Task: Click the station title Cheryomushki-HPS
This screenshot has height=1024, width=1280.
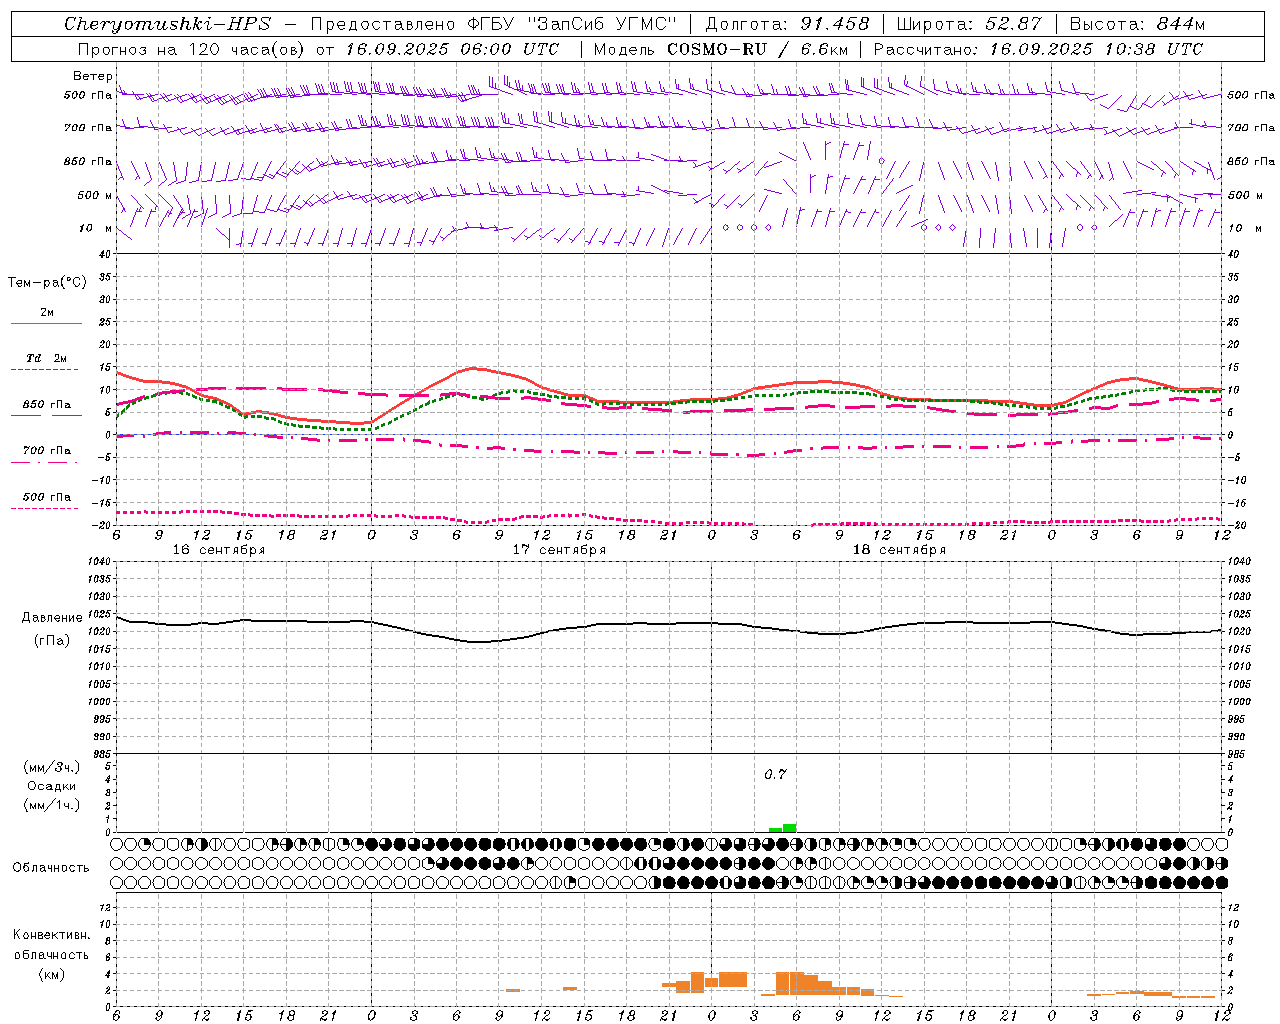Action: 167,24
